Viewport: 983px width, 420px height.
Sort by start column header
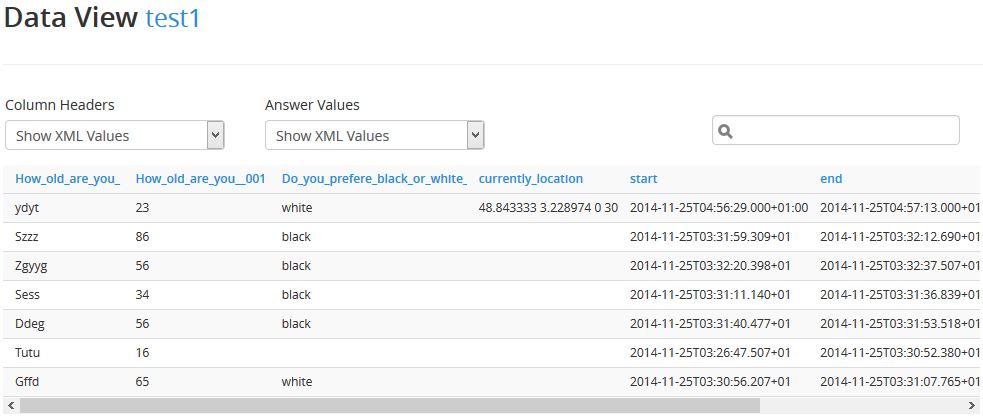click(644, 179)
